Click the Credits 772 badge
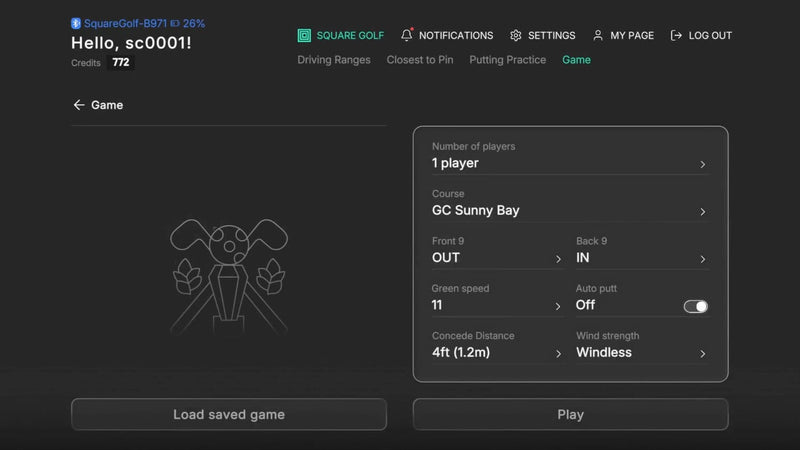The image size is (800, 450). [120, 62]
